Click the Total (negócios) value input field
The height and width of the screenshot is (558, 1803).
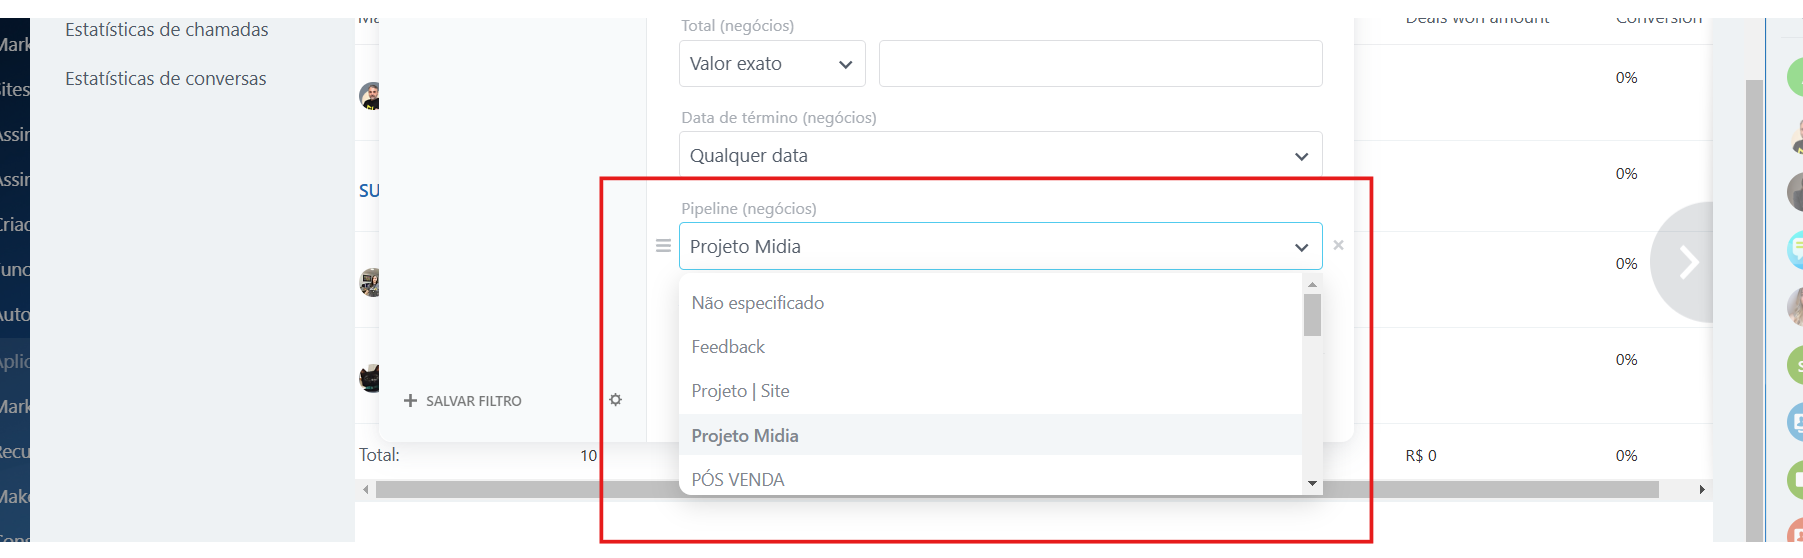click(x=1100, y=64)
